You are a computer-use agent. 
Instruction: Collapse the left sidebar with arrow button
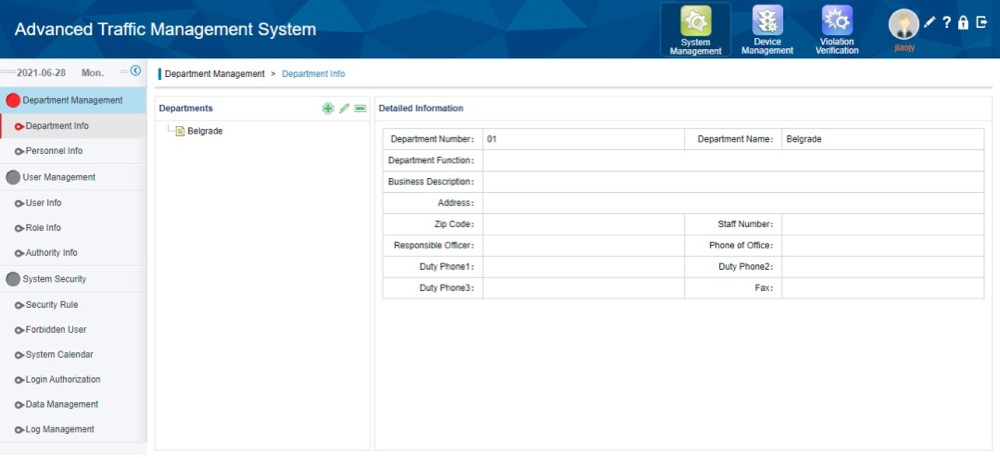coord(136,71)
